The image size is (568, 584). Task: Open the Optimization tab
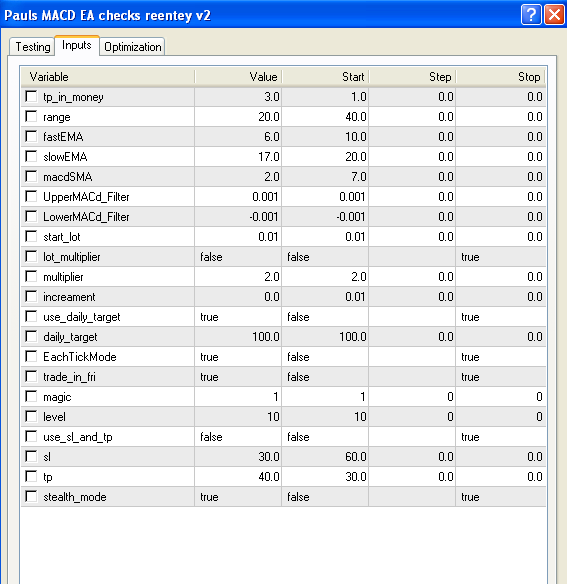click(133, 47)
